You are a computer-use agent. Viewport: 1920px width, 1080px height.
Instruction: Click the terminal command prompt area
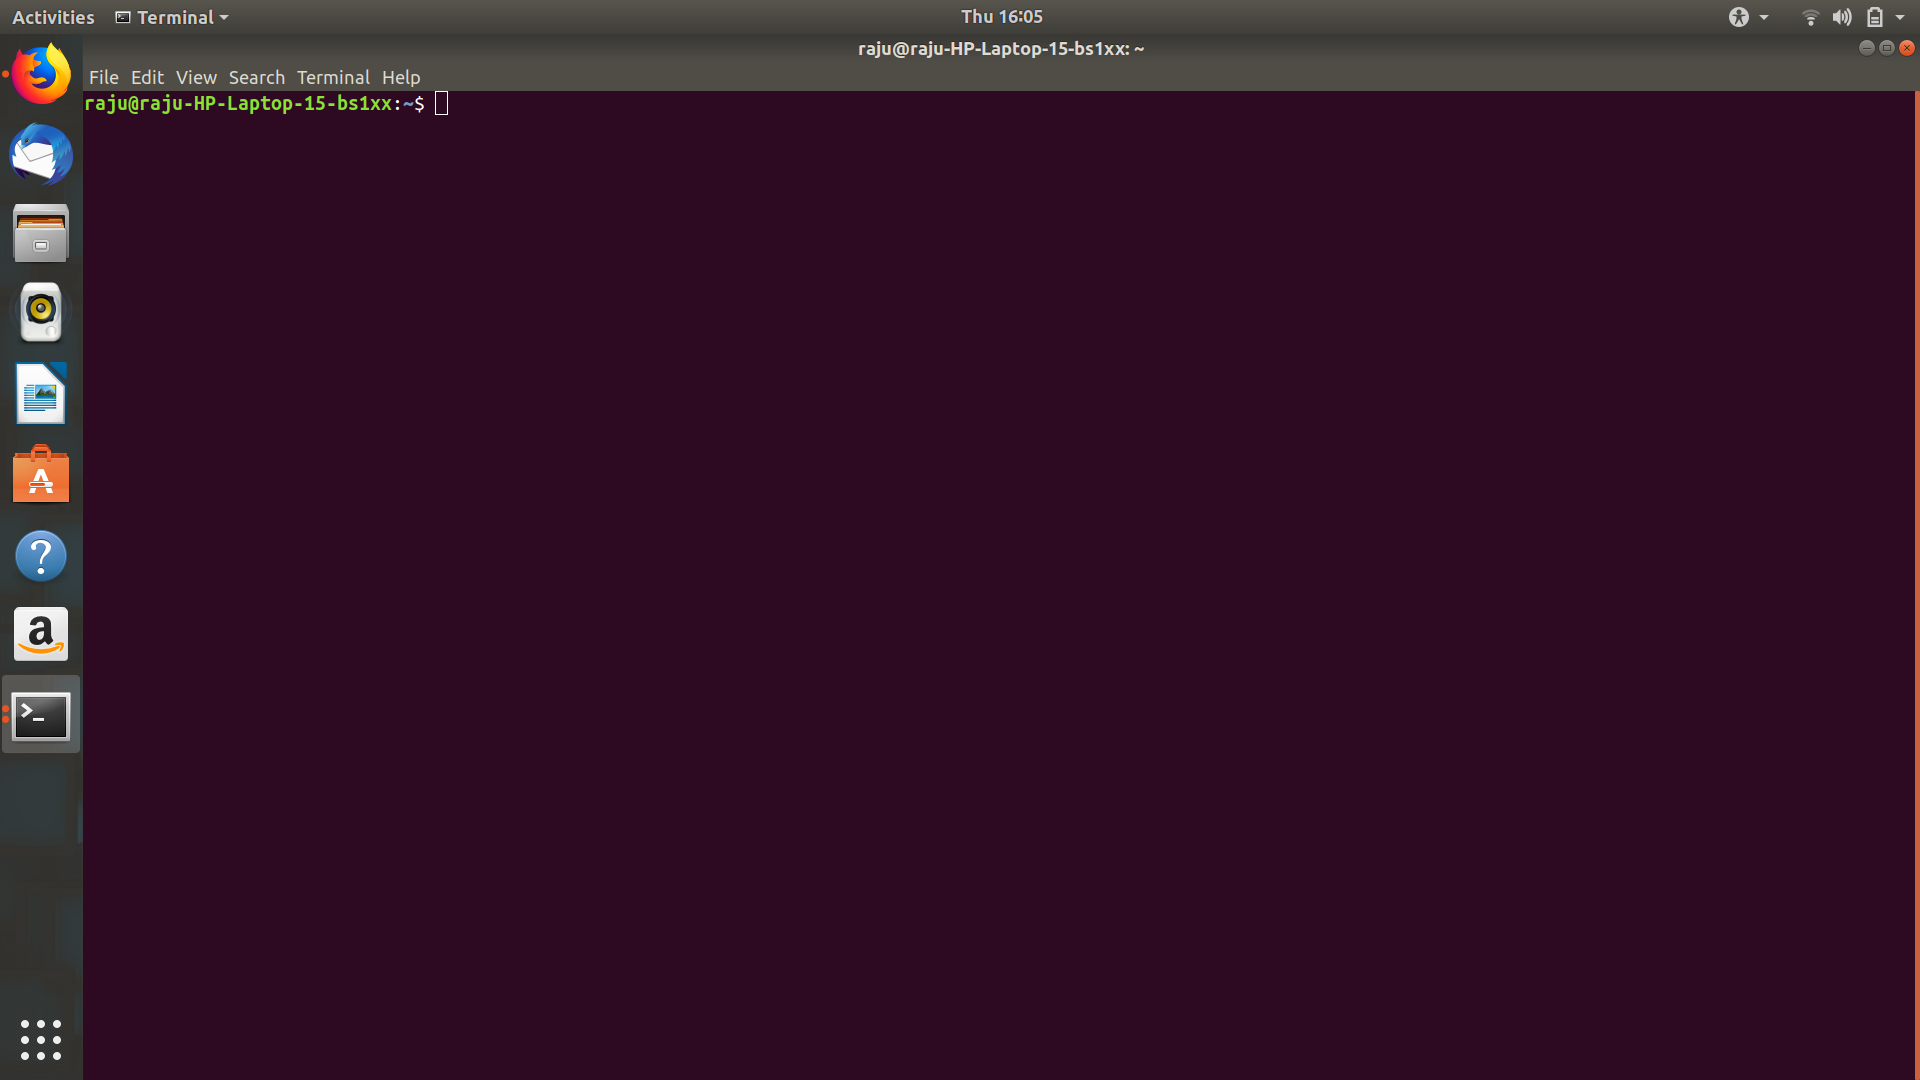point(442,104)
